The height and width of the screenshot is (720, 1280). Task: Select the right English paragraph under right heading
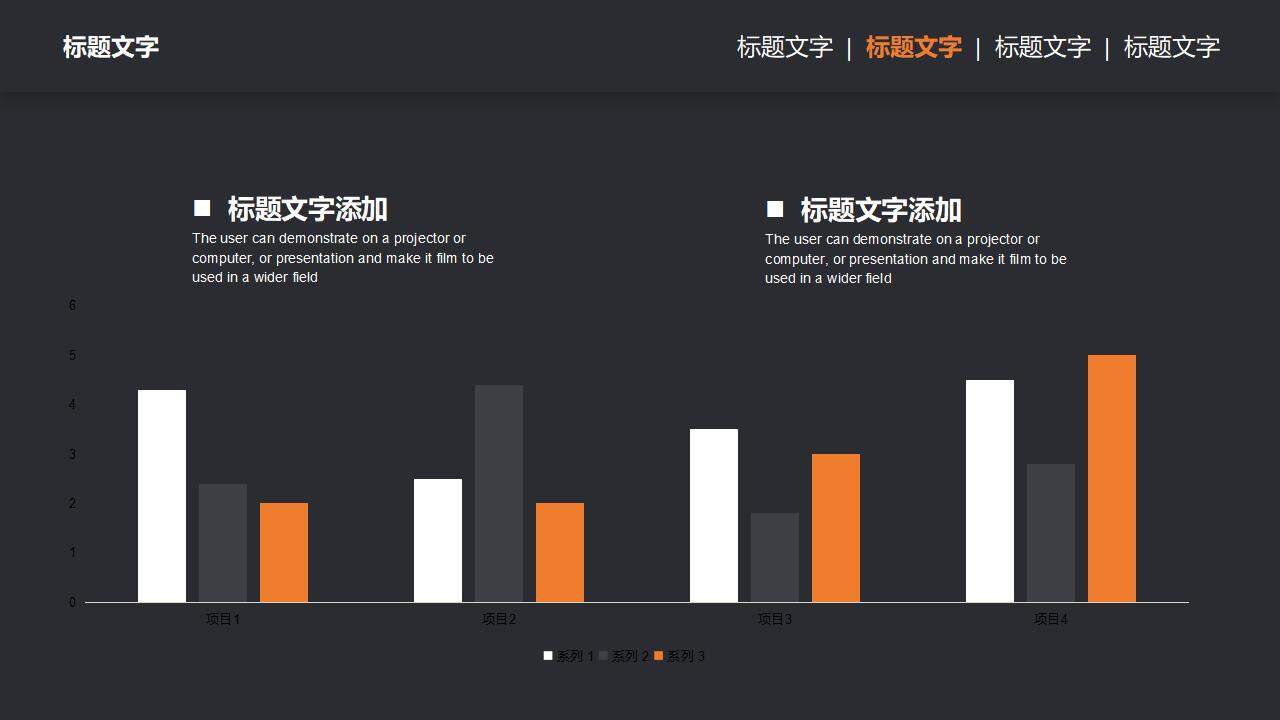(x=916, y=259)
